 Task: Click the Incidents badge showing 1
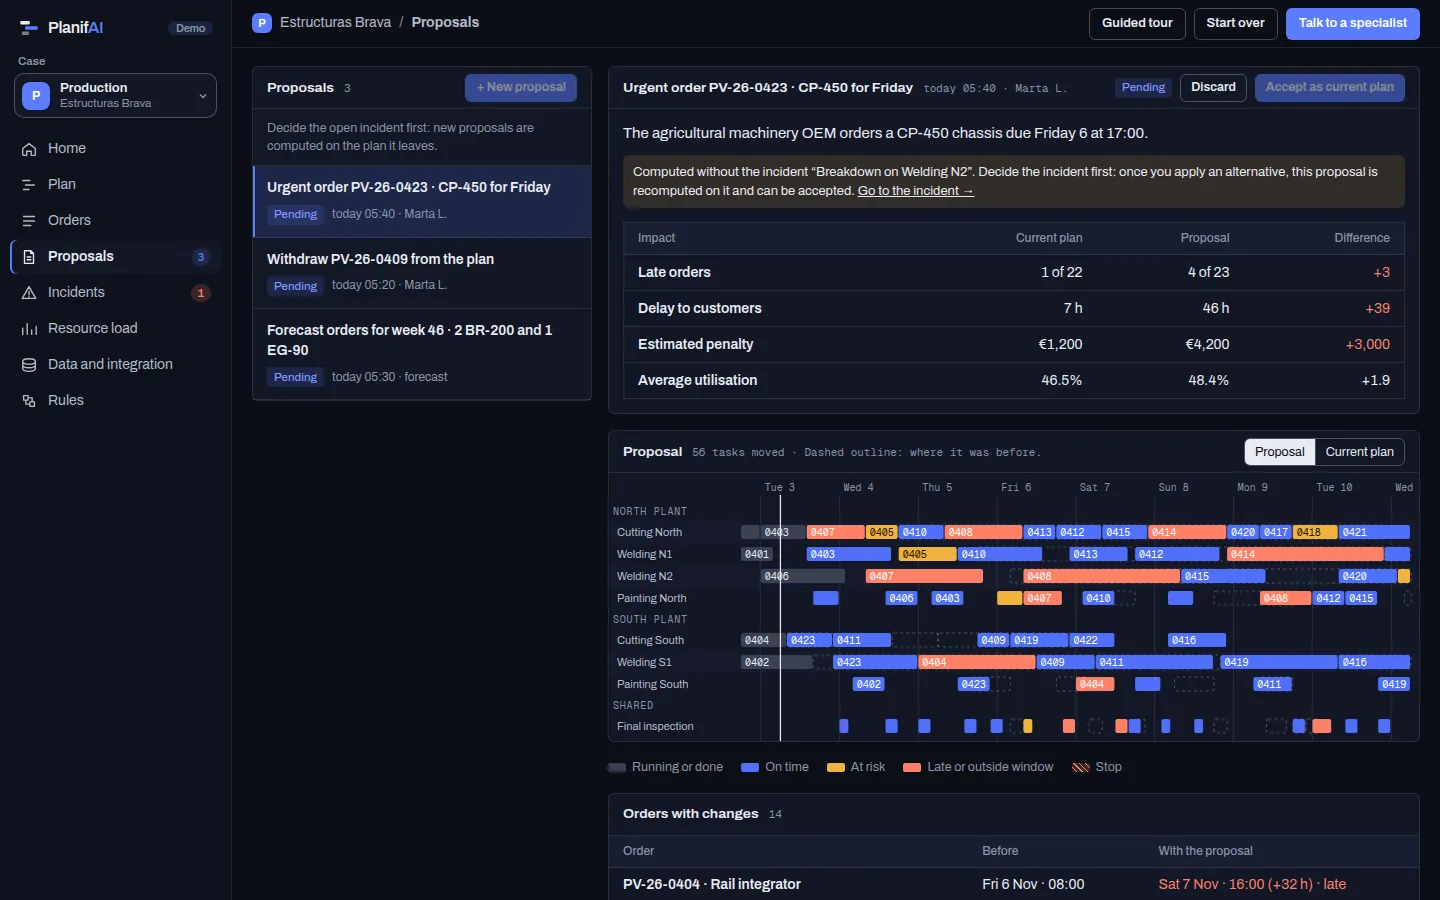coord(201,293)
